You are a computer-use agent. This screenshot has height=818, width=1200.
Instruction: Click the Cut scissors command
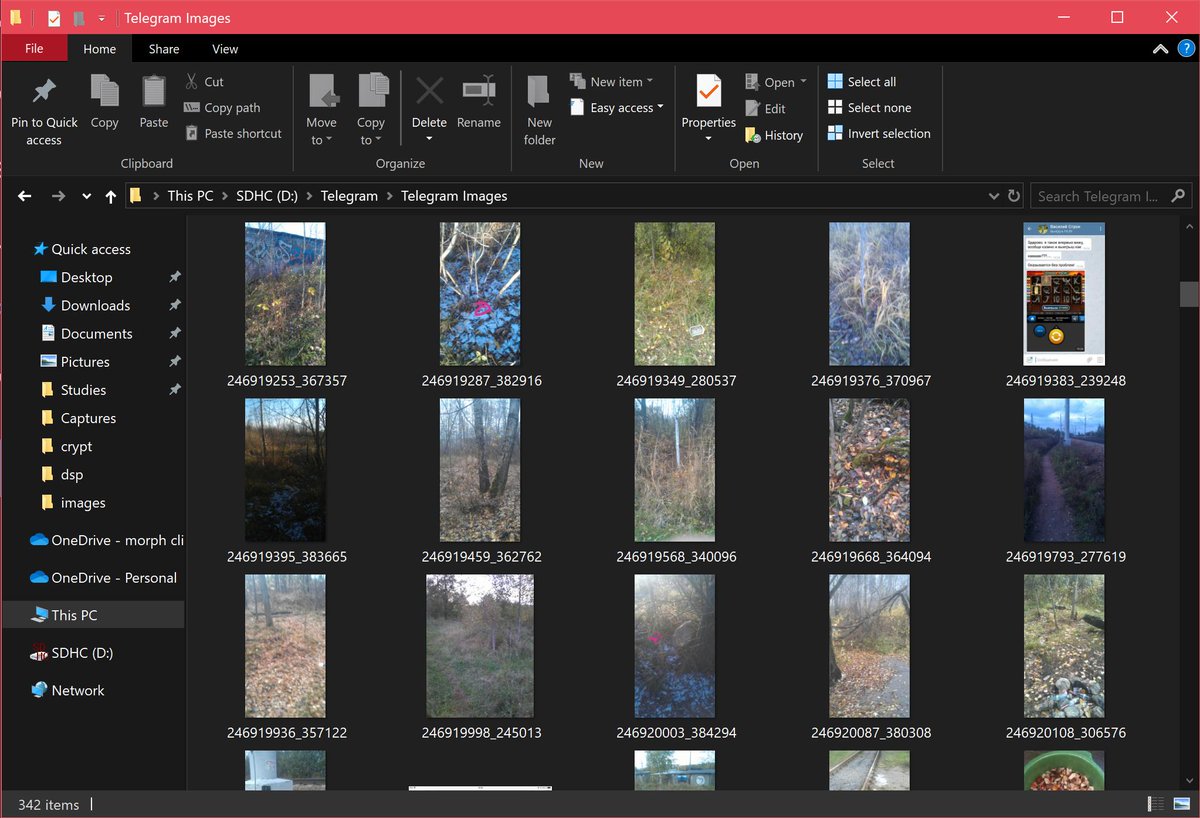[x=204, y=81]
